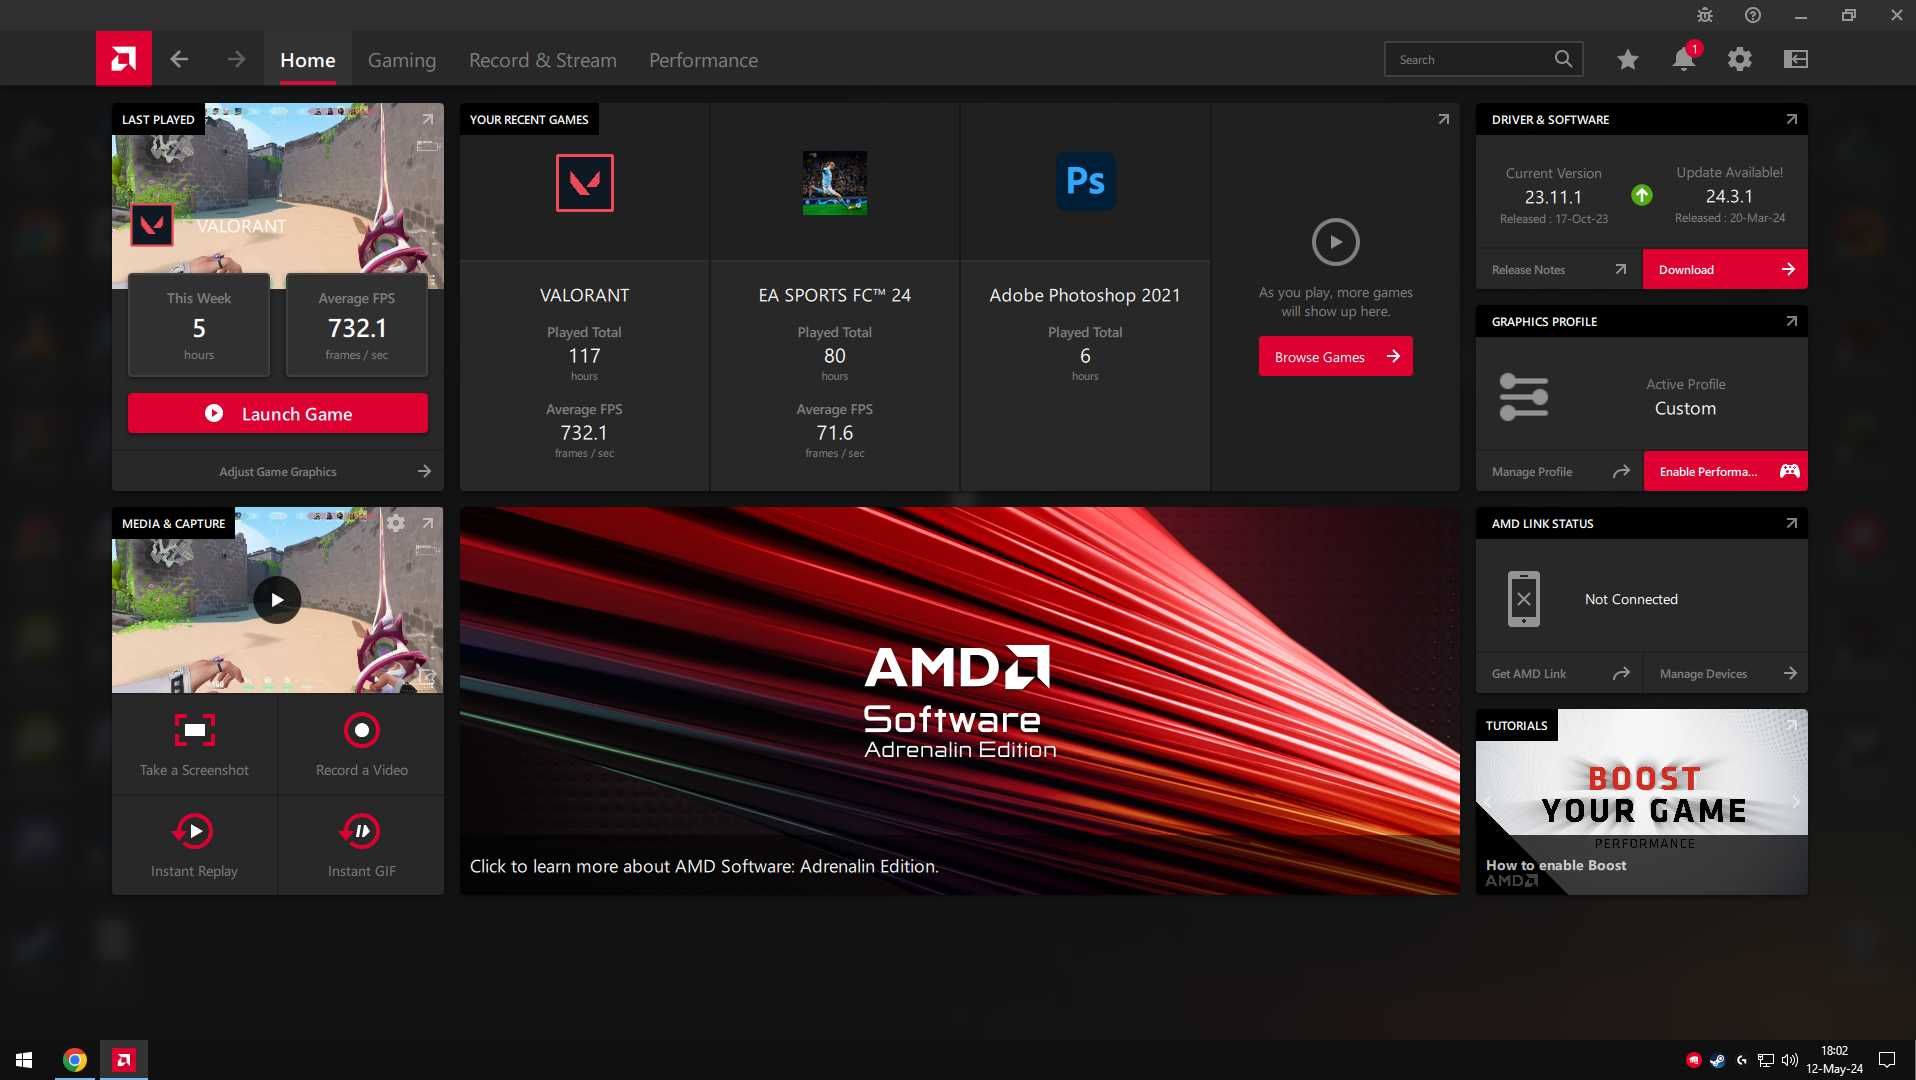Screen dimensions: 1916x1080
Task: Expand Media & Capture panel arrow
Action: pos(428,523)
